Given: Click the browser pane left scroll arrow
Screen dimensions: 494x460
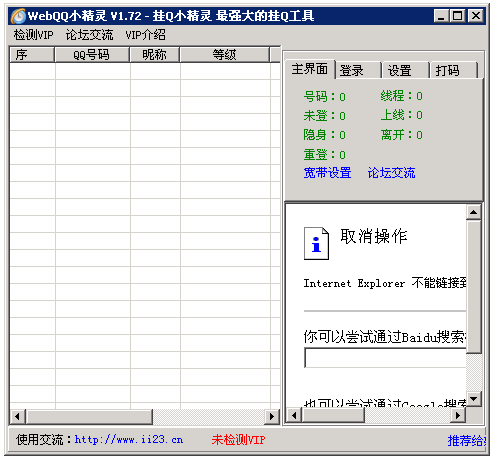Looking at the screenshot, I should tap(294, 415).
